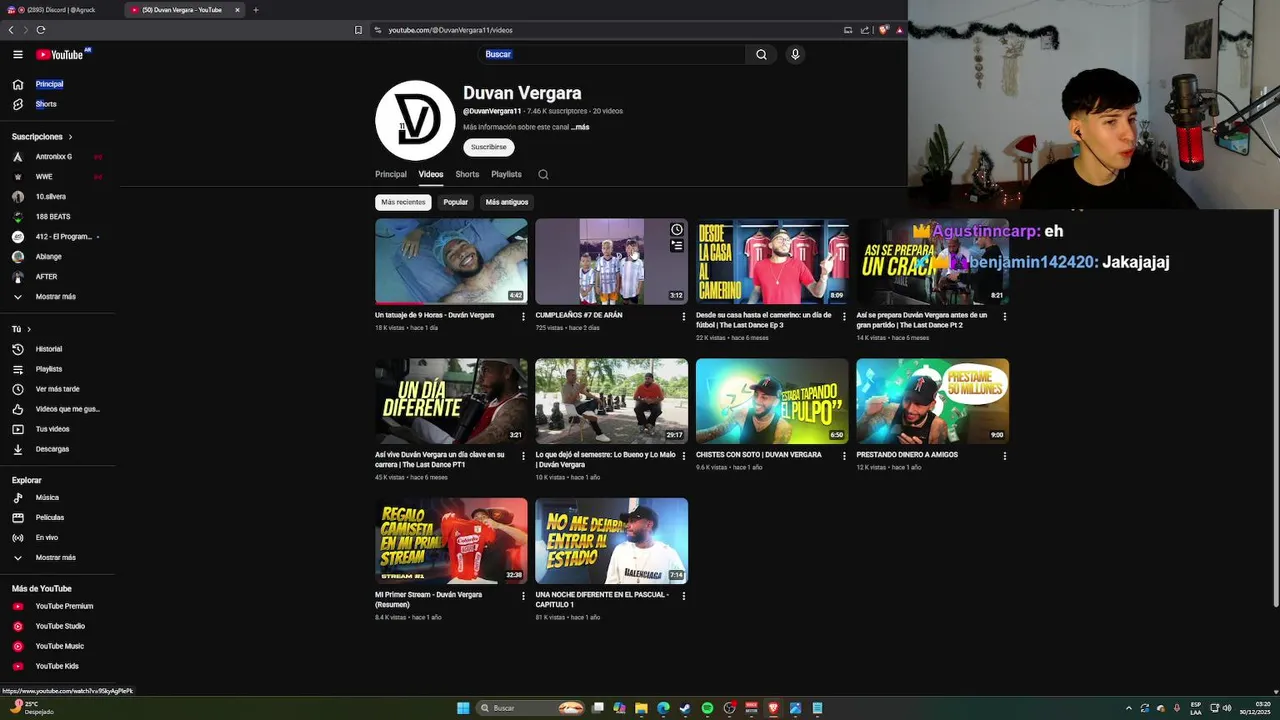Screen dimensions: 1280x720
Task: Switch to channel Shorts tab
Action: click(x=467, y=174)
